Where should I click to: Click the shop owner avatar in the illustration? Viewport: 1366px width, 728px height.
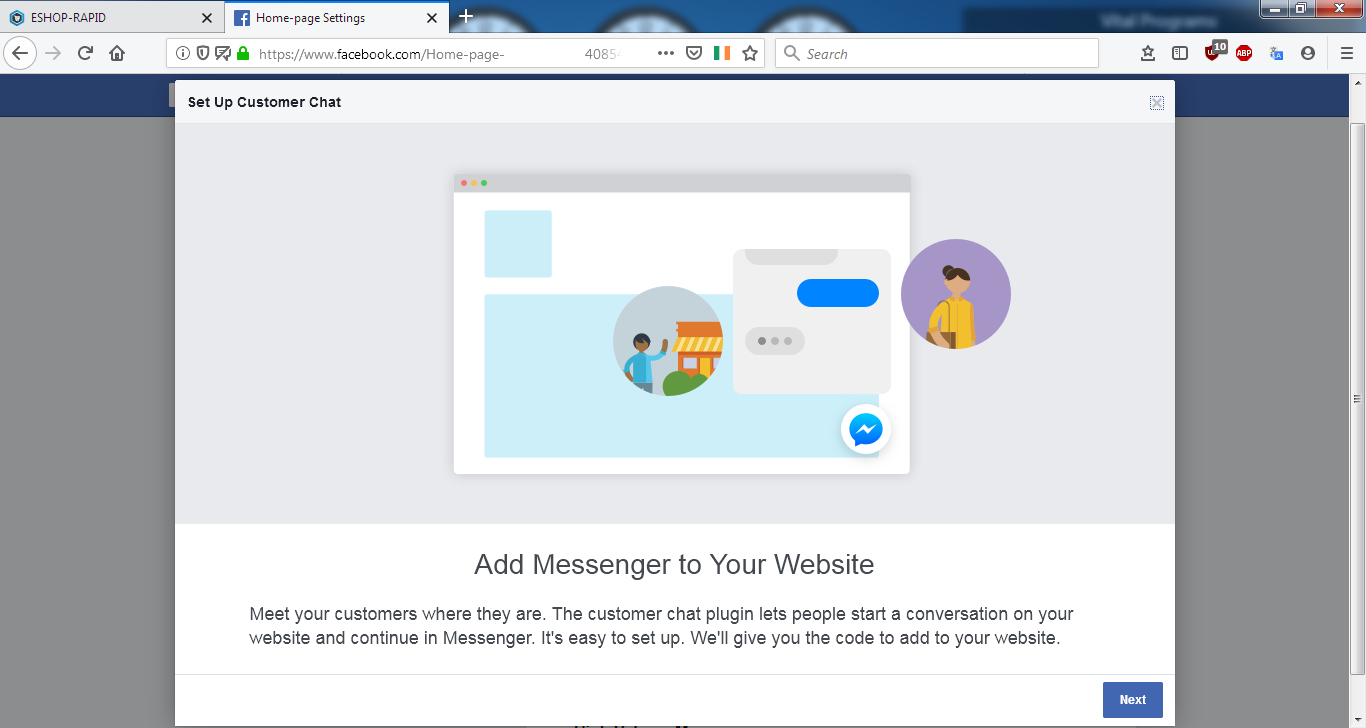[x=668, y=341]
